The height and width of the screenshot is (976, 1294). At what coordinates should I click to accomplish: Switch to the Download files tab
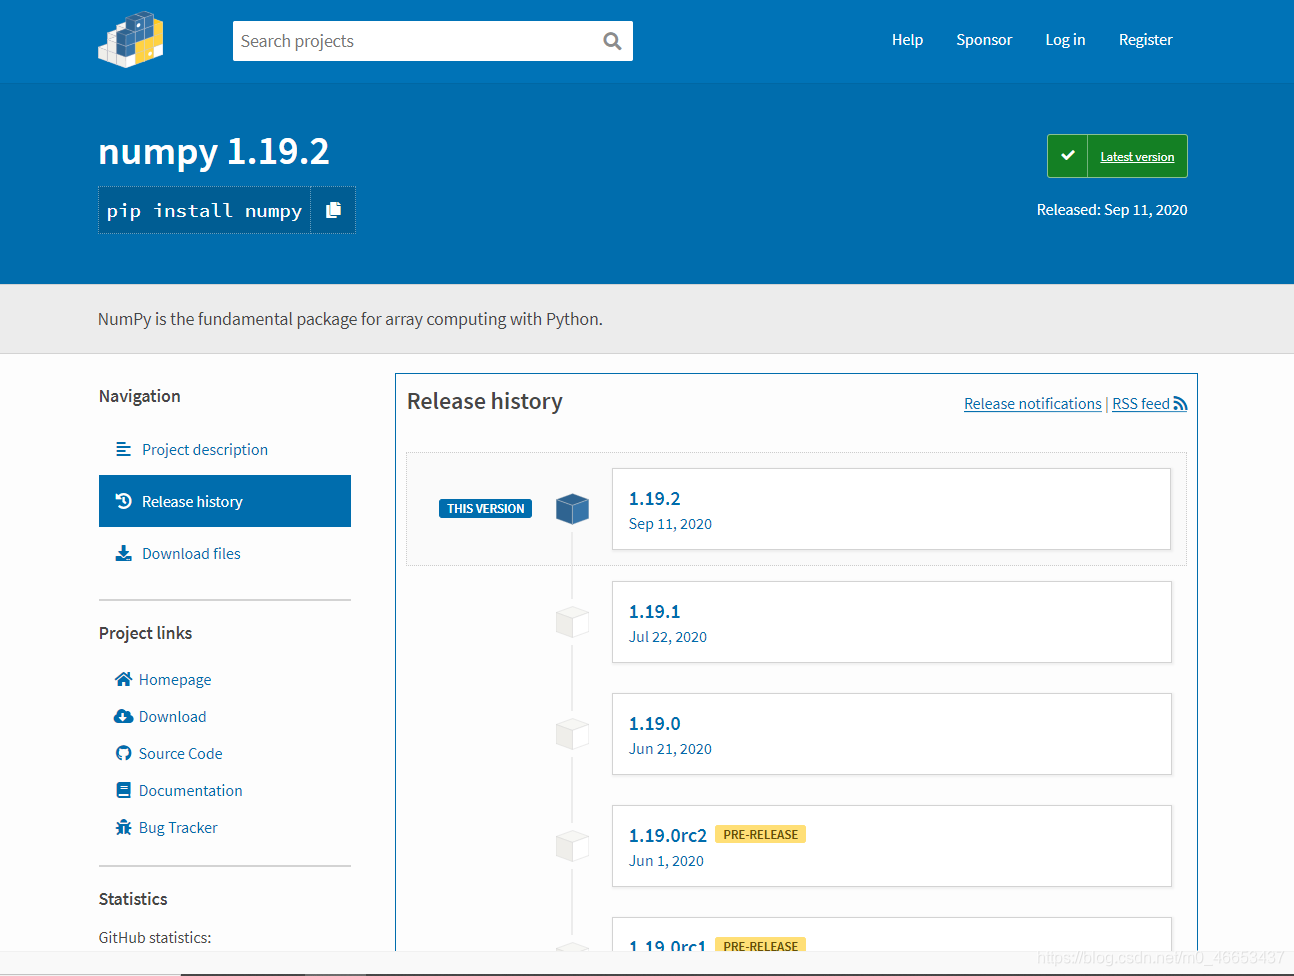(225, 553)
